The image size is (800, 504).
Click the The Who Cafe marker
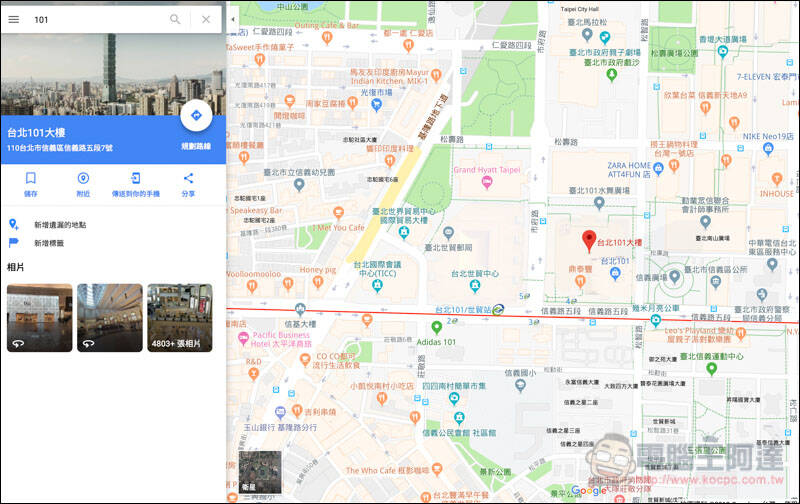[436, 469]
